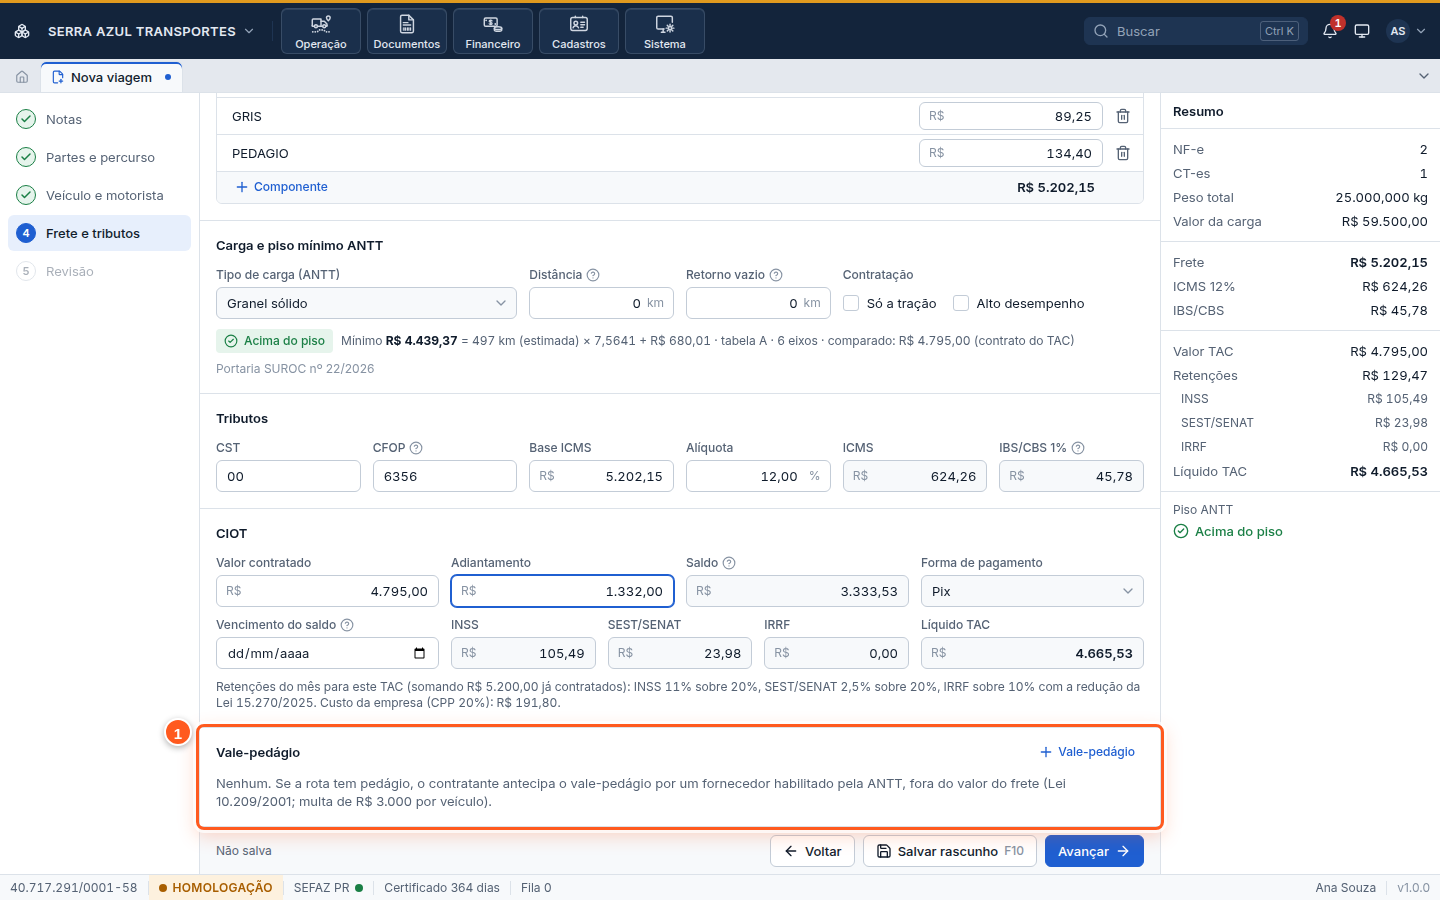Open the Forma de pagamento Pix dropdown
The height and width of the screenshot is (900, 1440).
click(1032, 591)
